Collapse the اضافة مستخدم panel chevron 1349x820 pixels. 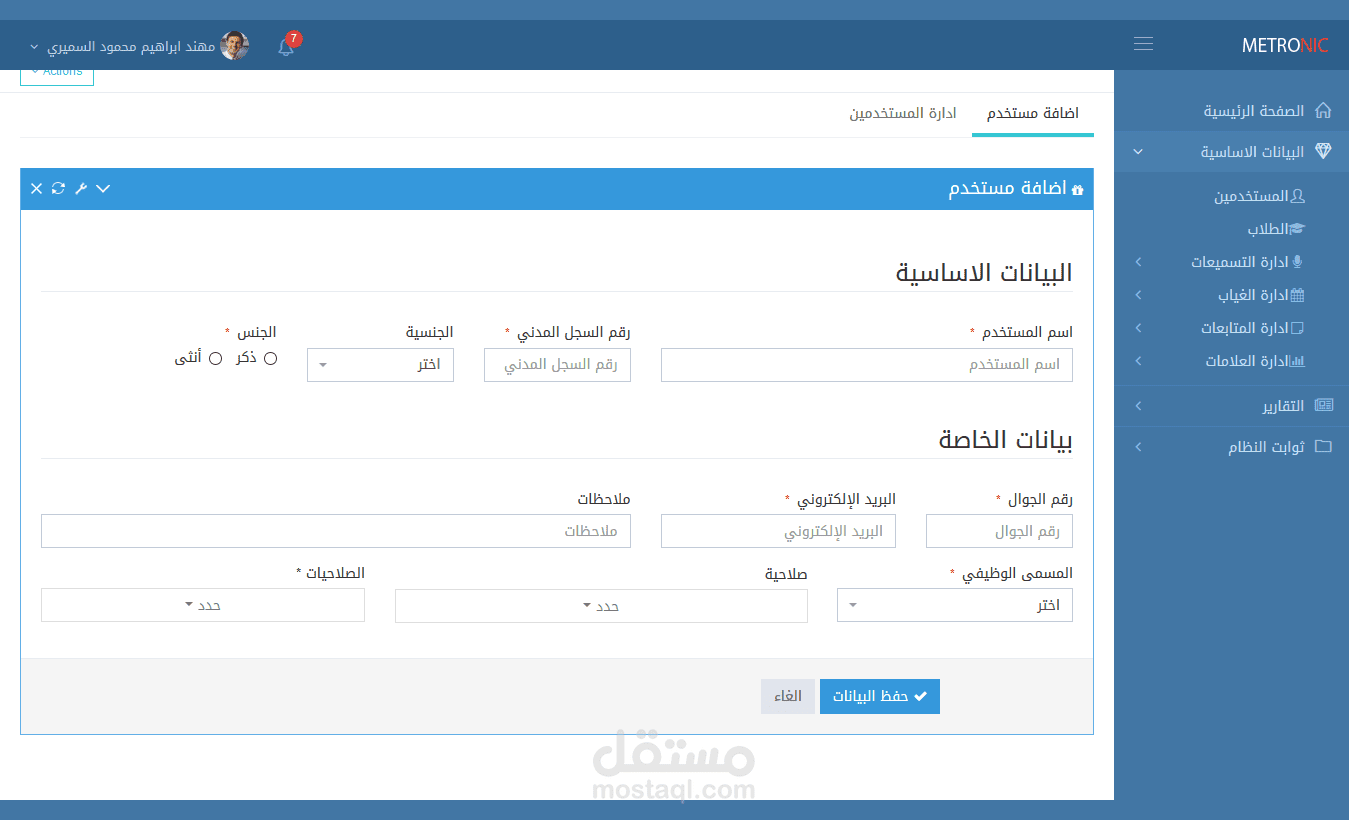point(103,188)
